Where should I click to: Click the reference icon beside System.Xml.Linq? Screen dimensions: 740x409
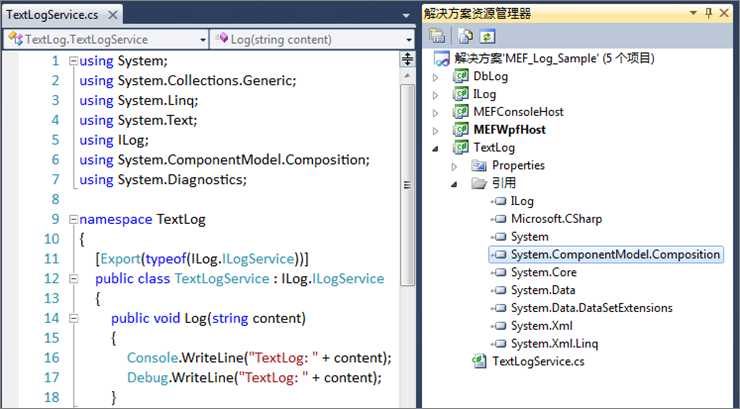499,344
